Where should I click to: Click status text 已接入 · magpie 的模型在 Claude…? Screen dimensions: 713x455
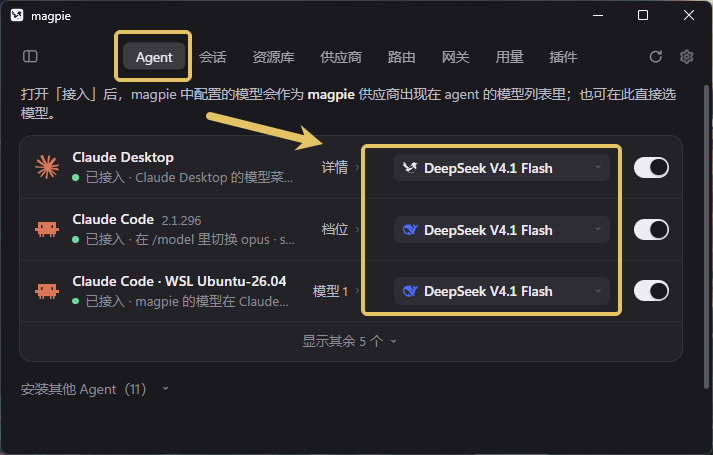tap(187, 301)
